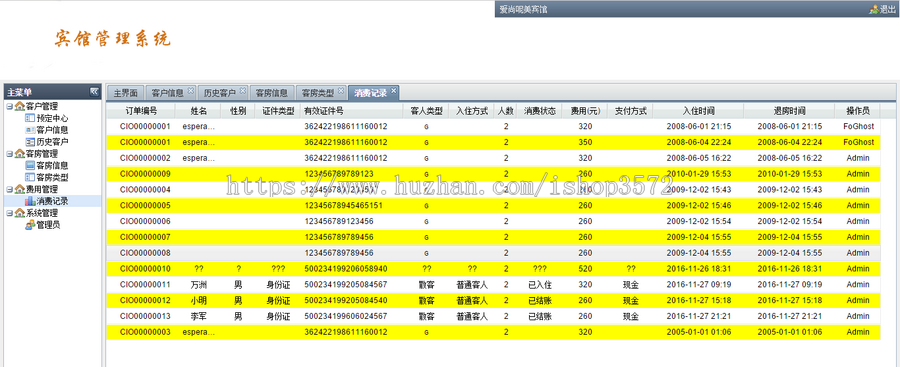Select order CIO00000008 cell
The height and width of the screenshot is (367, 900).
[145, 253]
